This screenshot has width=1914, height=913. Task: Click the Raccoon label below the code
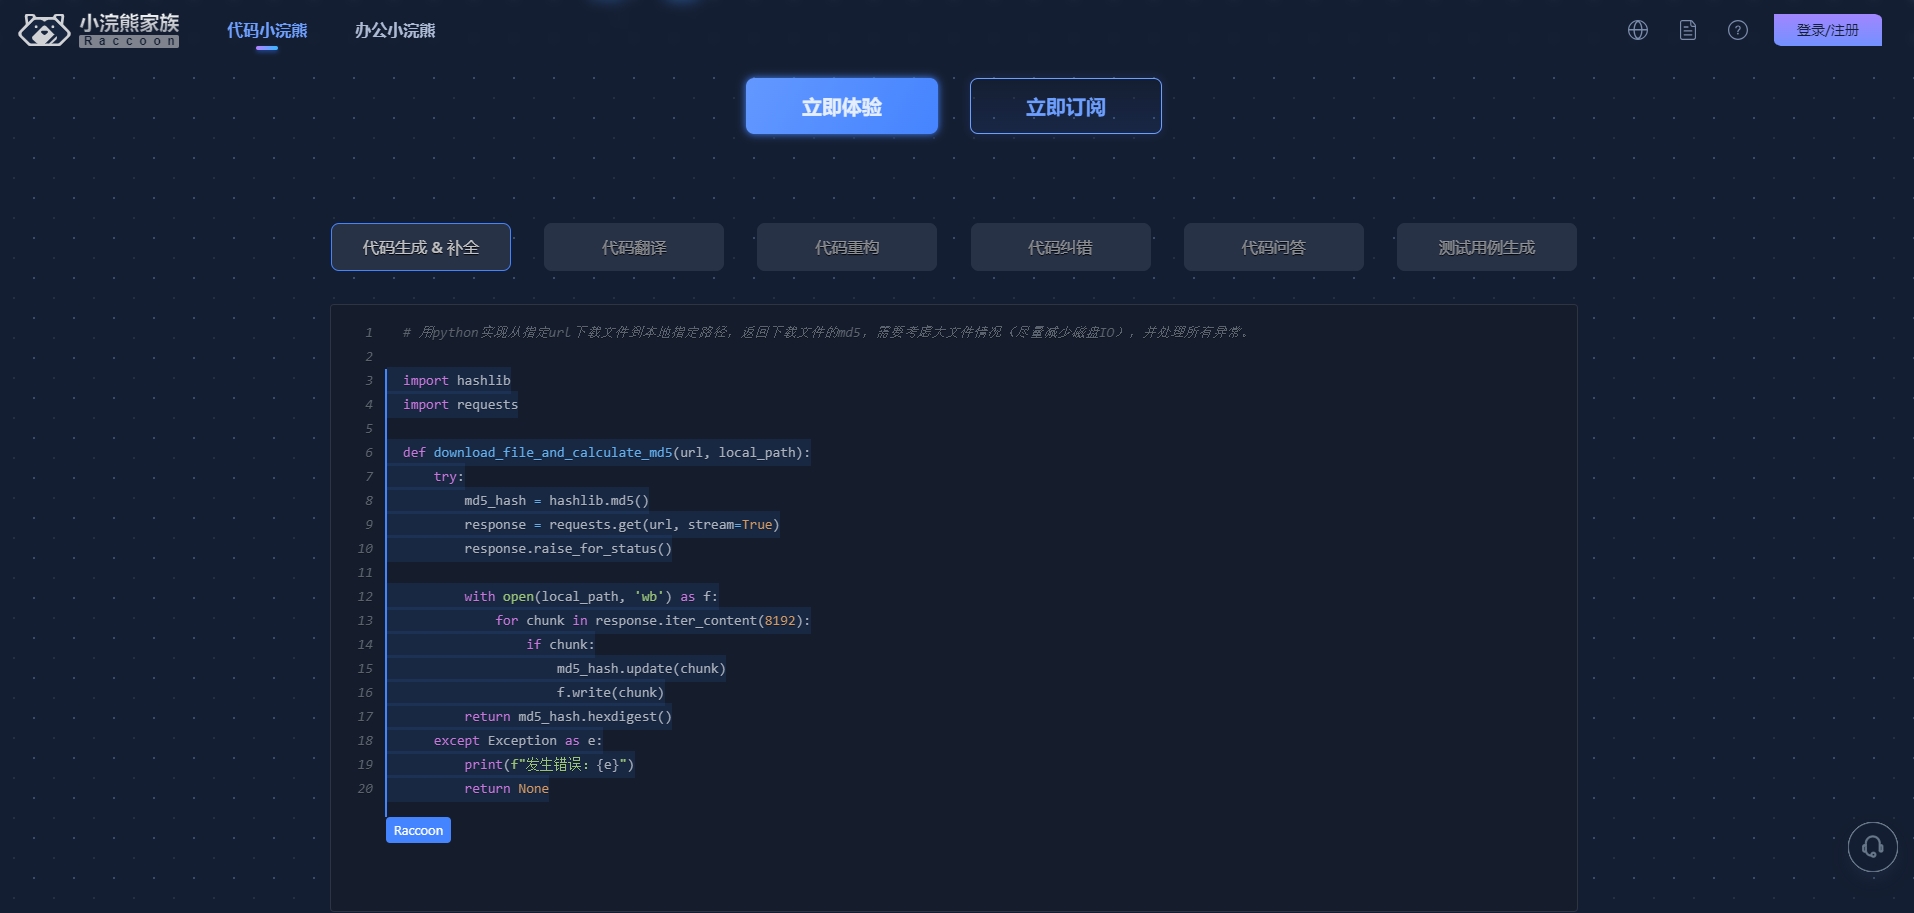[x=418, y=830]
